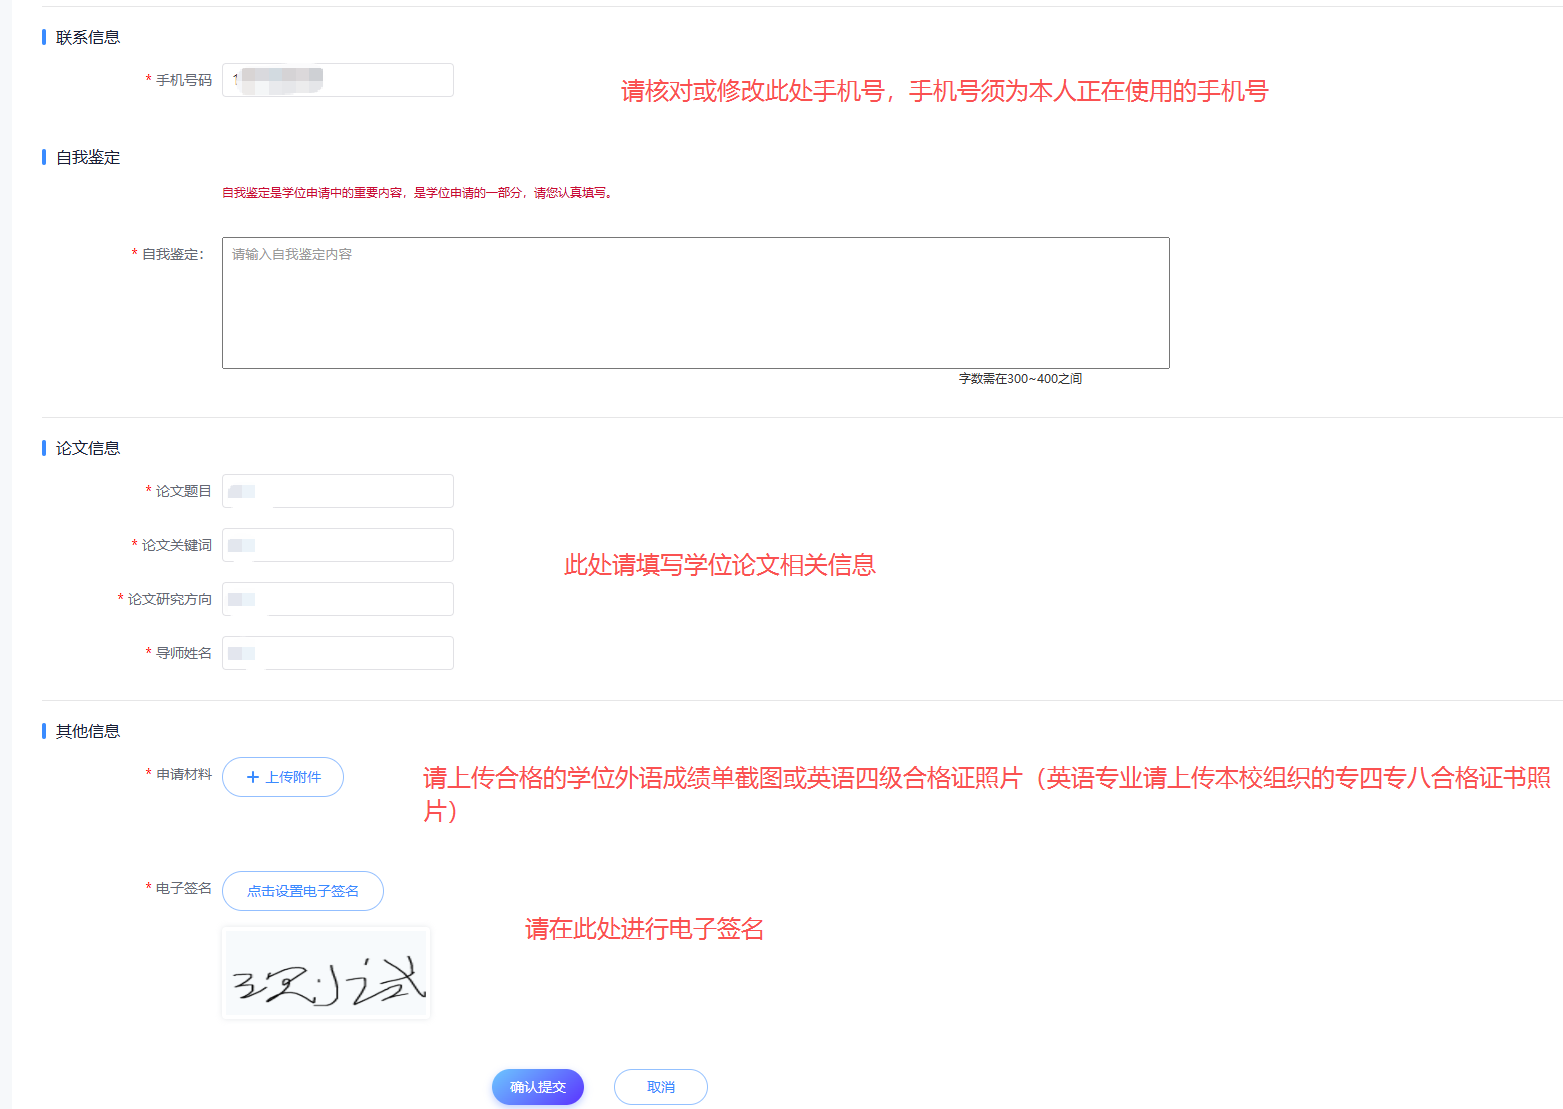The width and height of the screenshot is (1563, 1109).
Task: Open the 点击设置电子签名 signature button
Action: (303, 891)
